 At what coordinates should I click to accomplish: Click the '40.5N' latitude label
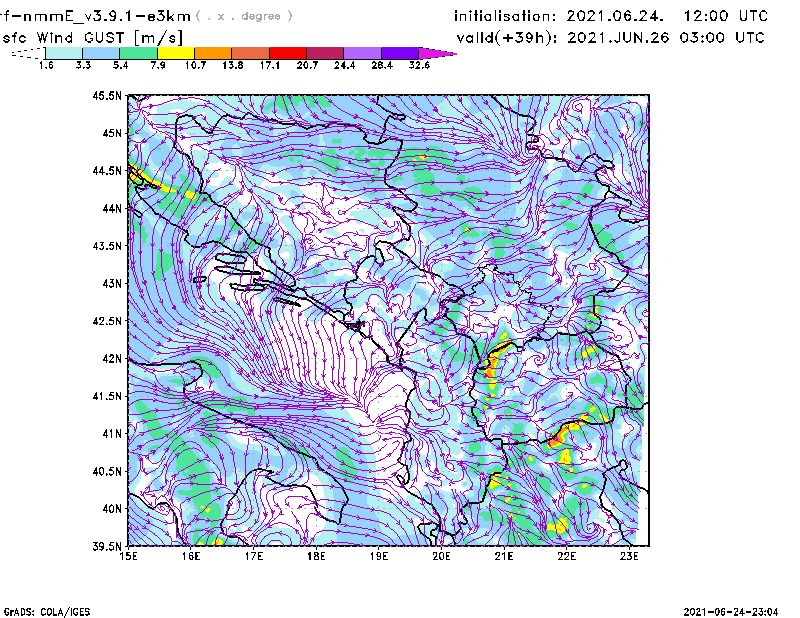click(x=107, y=472)
